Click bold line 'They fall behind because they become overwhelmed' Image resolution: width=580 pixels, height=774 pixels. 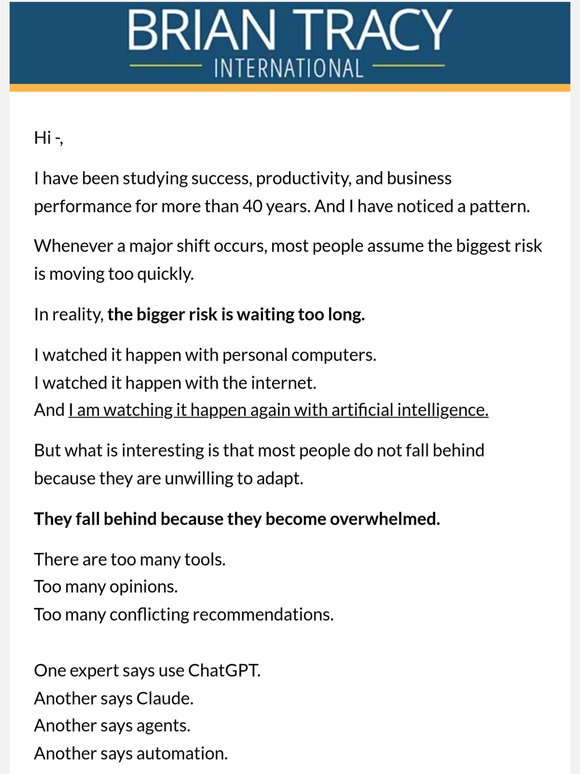tap(237, 519)
